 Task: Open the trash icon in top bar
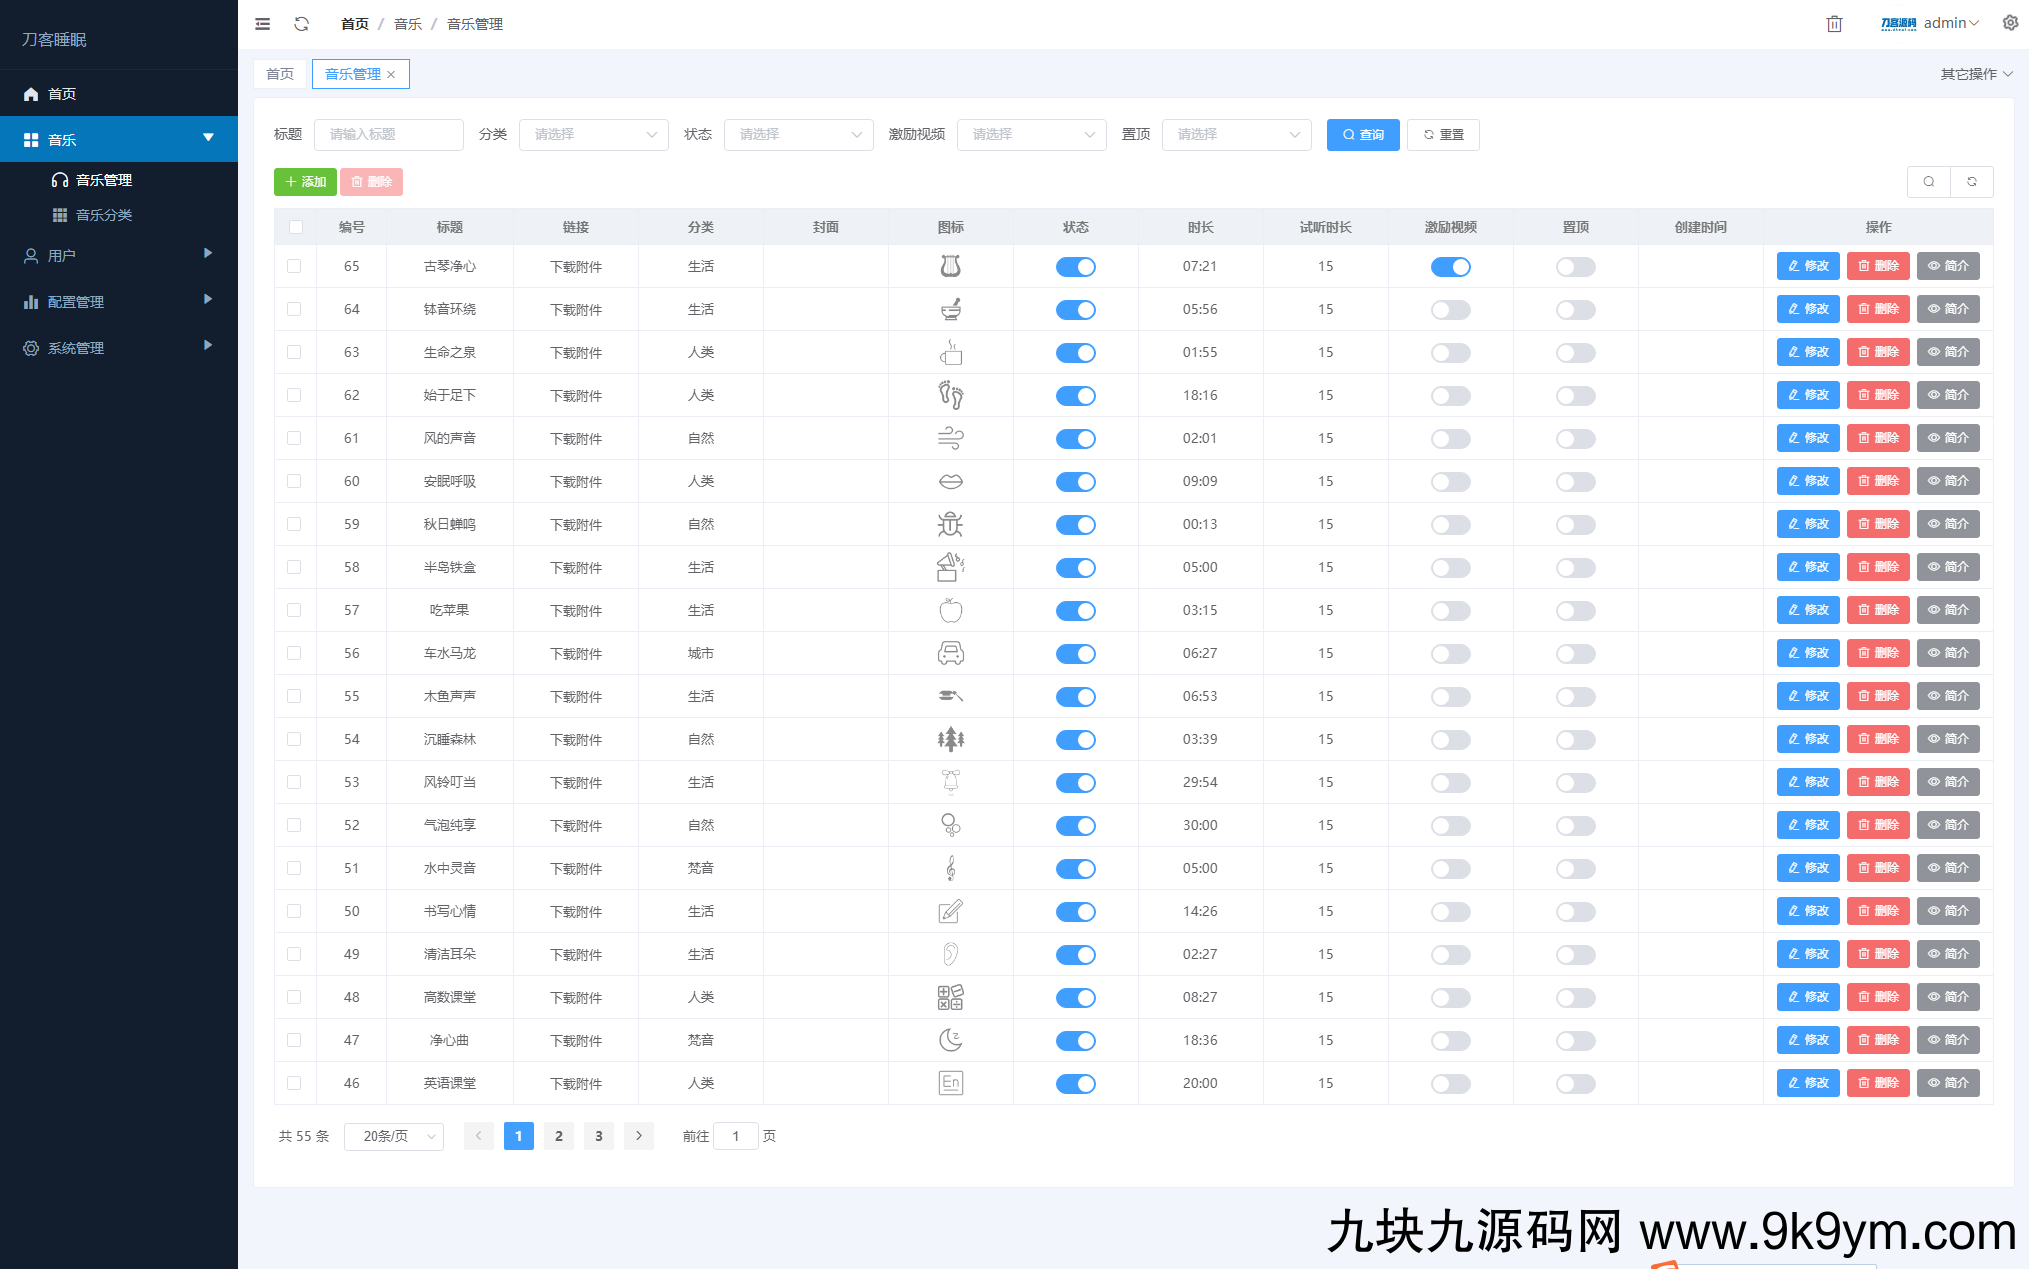tap(1834, 23)
